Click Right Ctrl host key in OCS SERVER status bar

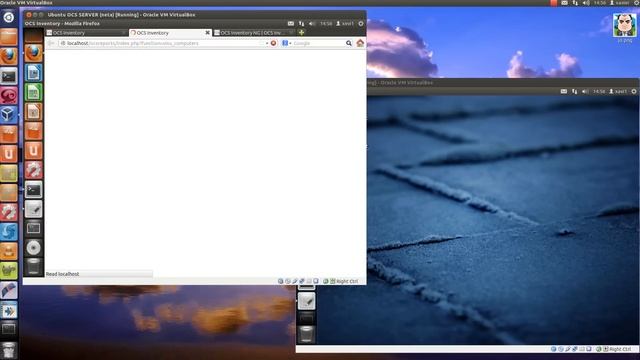point(347,281)
